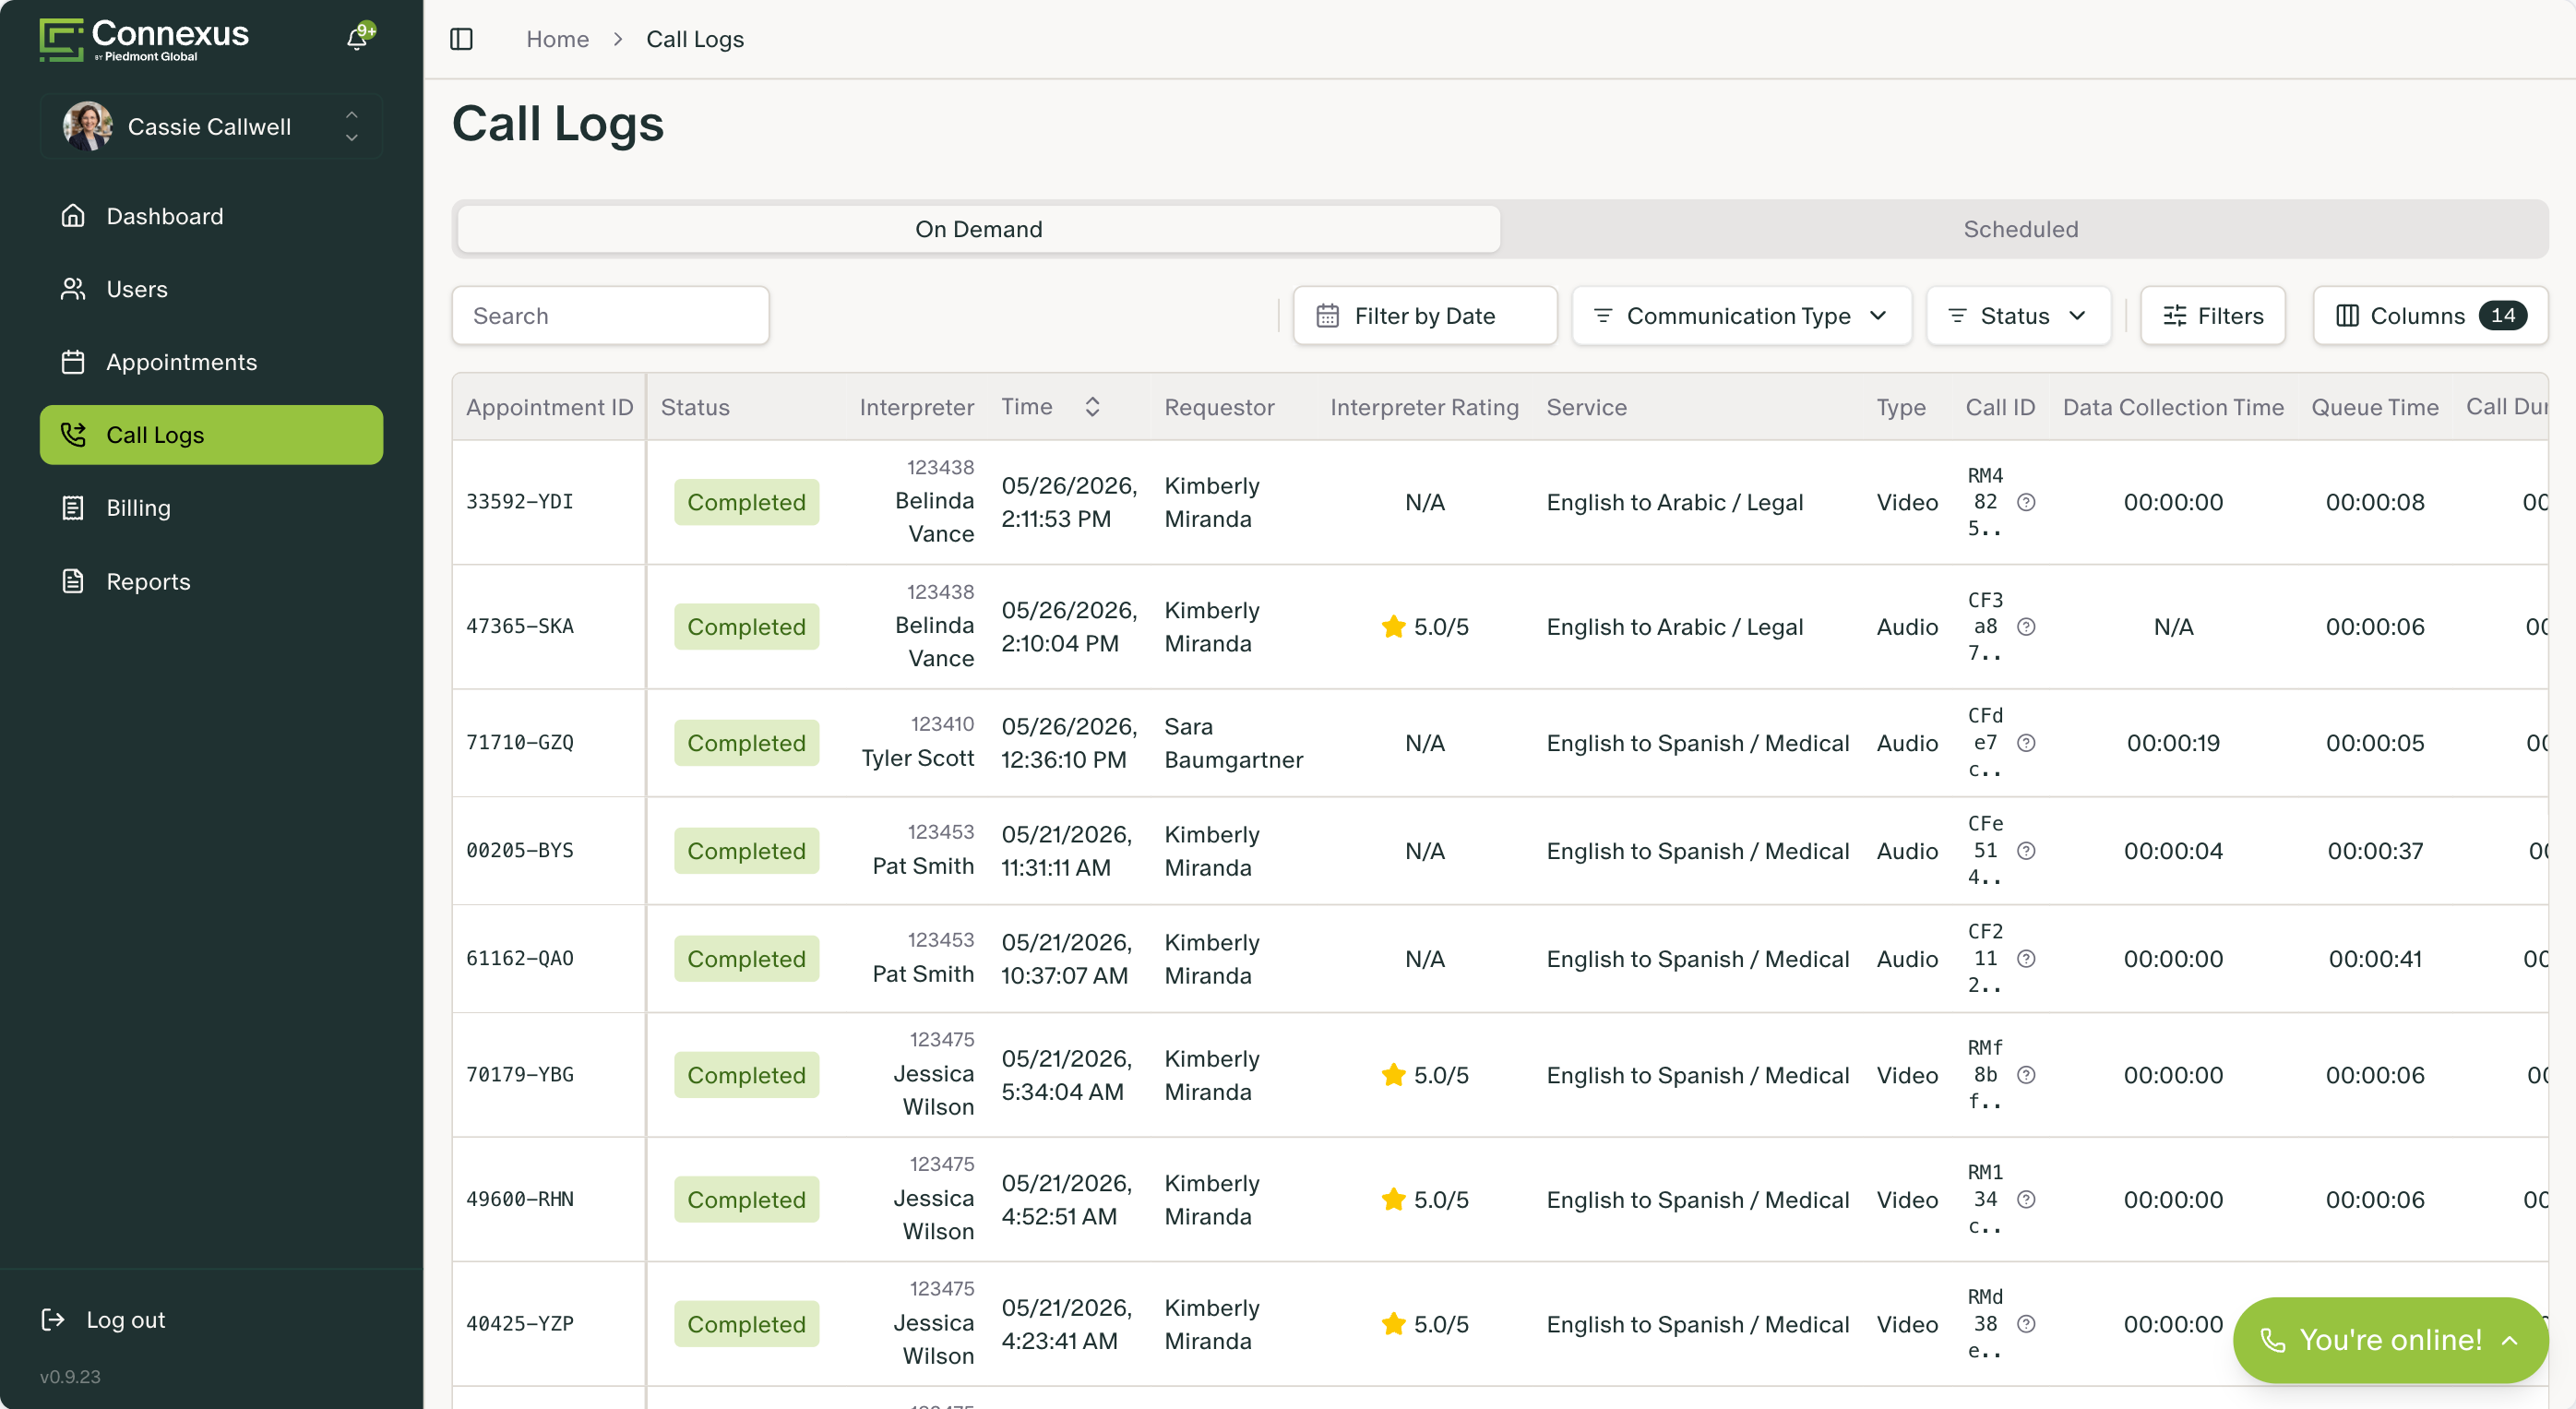Click rating star for 40425-YZP
The height and width of the screenshot is (1409, 2576).
point(1393,1323)
